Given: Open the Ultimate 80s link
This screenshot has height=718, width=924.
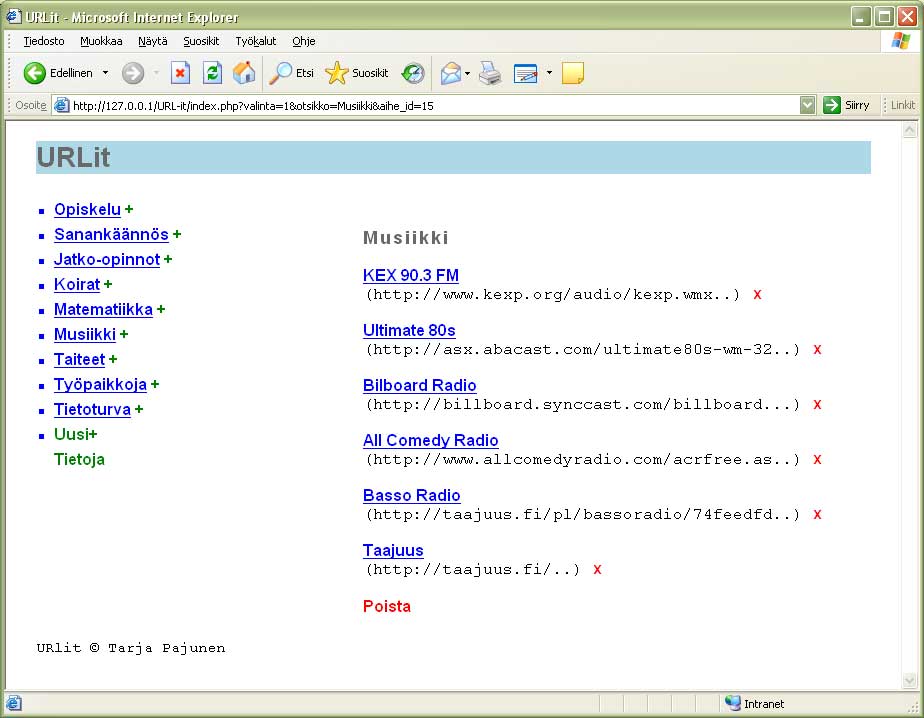Looking at the screenshot, I should pyautogui.click(x=409, y=330).
